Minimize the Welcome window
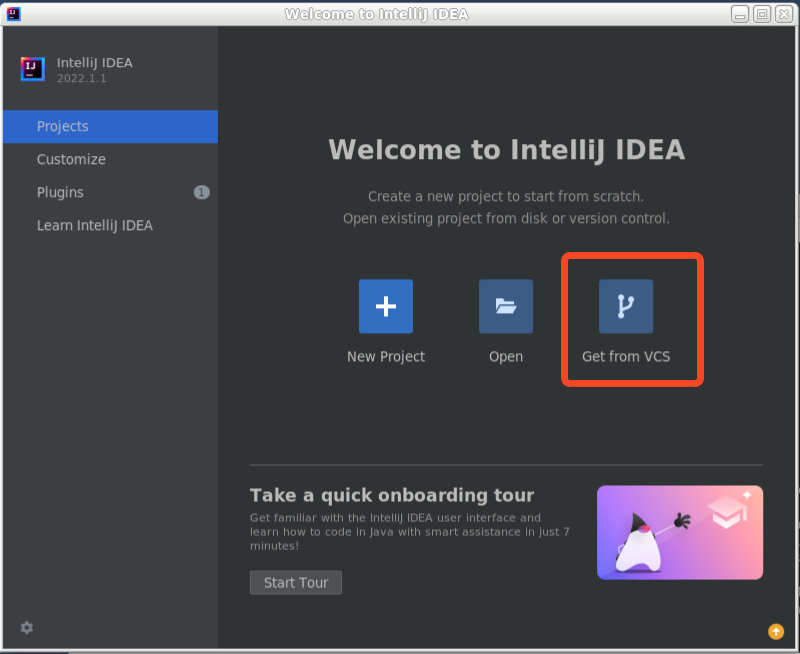The height and width of the screenshot is (654, 800). [x=740, y=14]
